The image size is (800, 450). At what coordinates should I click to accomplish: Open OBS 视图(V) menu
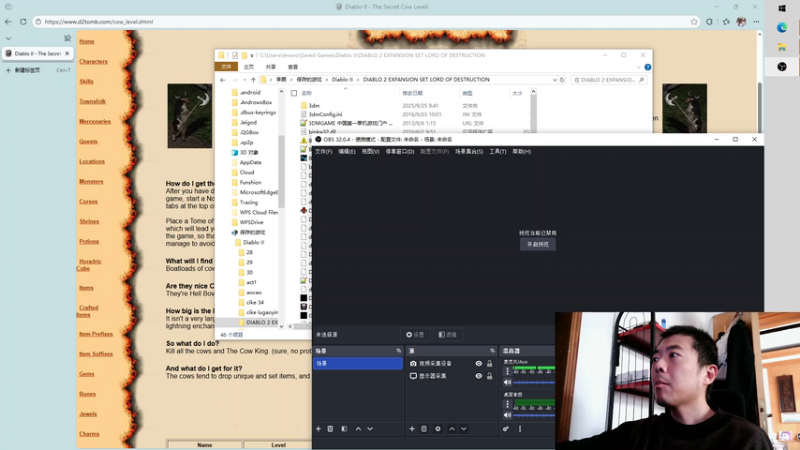click(370, 152)
